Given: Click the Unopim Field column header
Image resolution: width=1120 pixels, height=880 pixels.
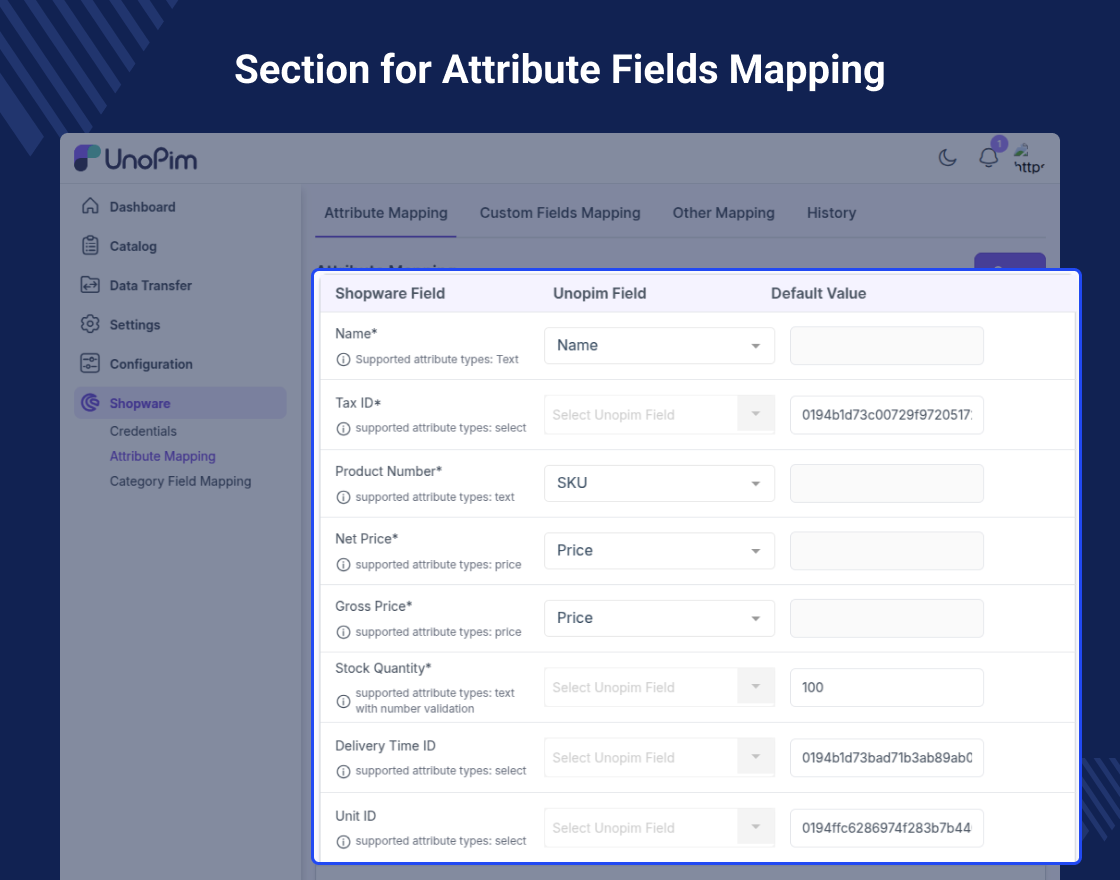Looking at the screenshot, I should [x=599, y=294].
